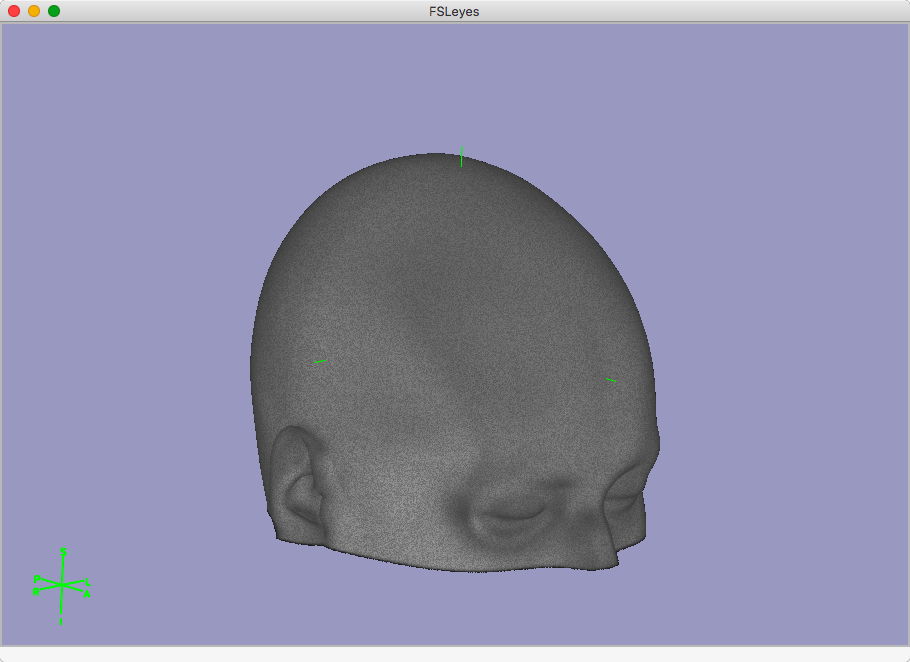The image size is (910, 662).
Task: Select the P label on orientation guide
Action: point(36,578)
